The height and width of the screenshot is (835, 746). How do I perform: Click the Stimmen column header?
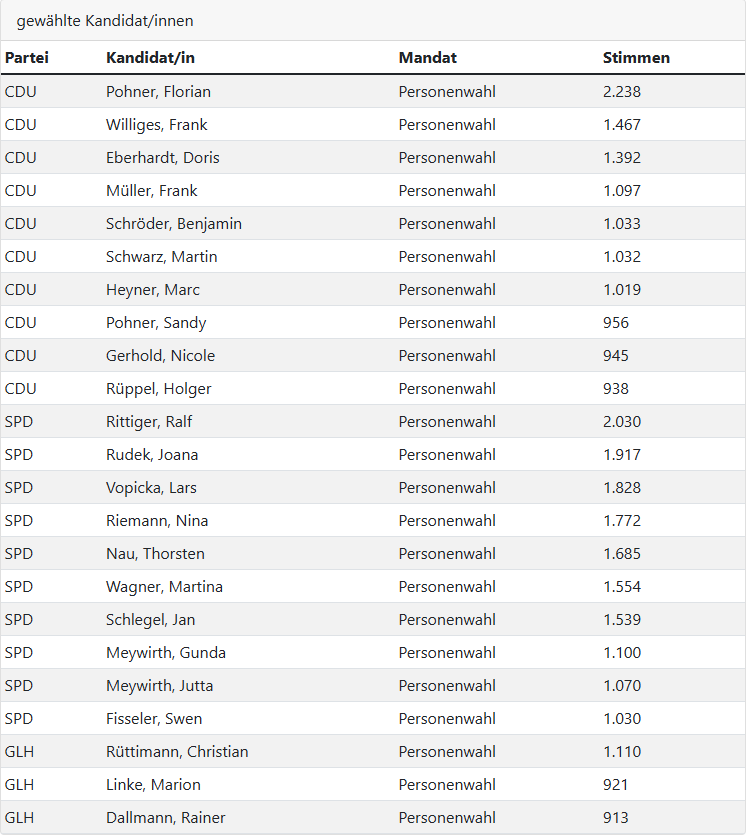636,58
